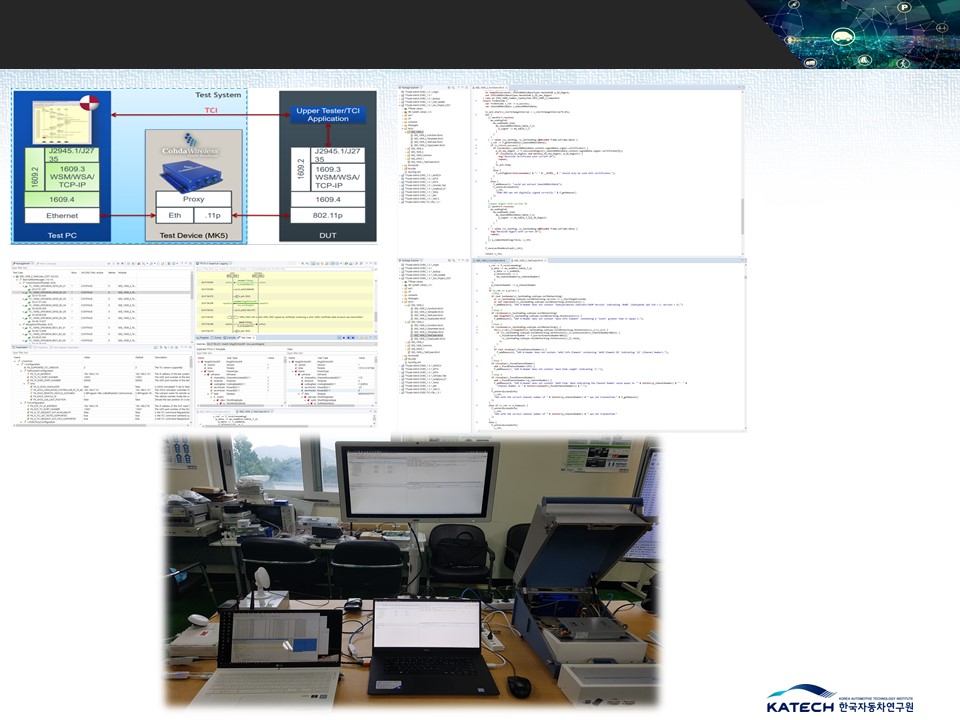Viewport: 960px width, 720px height.
Task: Click the "1609.4" box in DUT
Action: click(328, 200)
